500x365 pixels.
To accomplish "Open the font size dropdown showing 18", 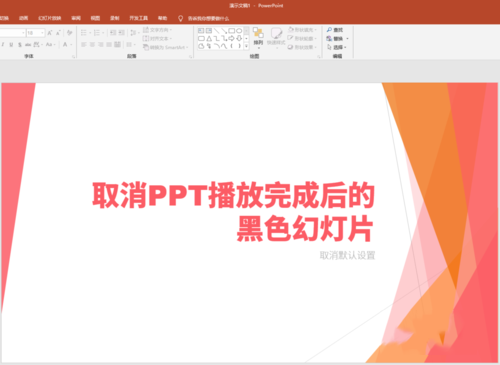I will click(42, 33).
